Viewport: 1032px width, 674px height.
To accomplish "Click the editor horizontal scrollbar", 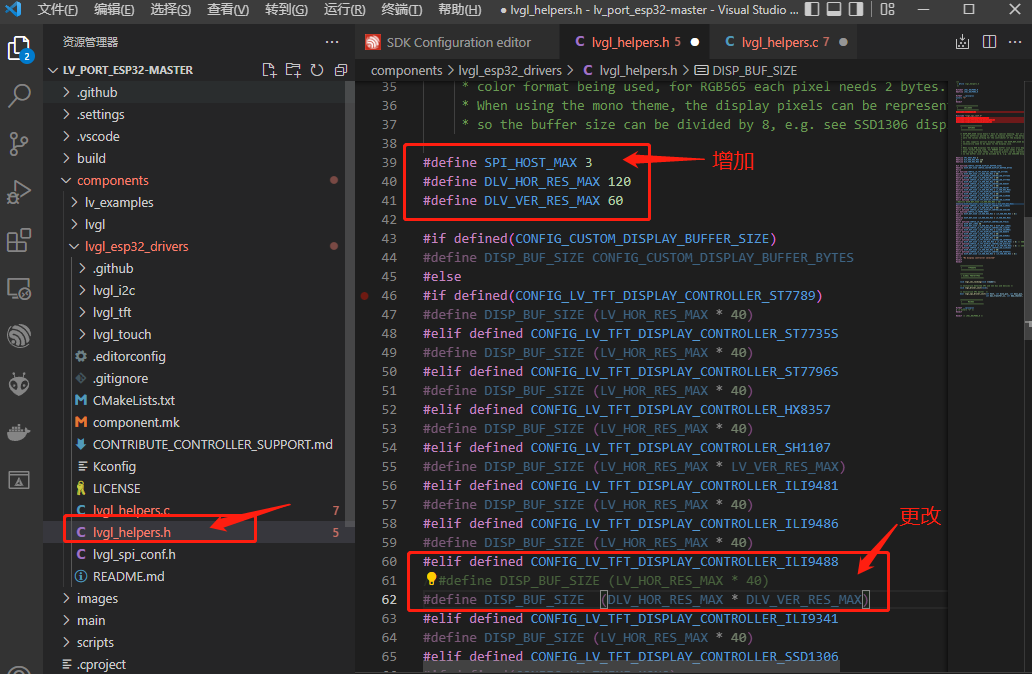I will pos(632,667).
